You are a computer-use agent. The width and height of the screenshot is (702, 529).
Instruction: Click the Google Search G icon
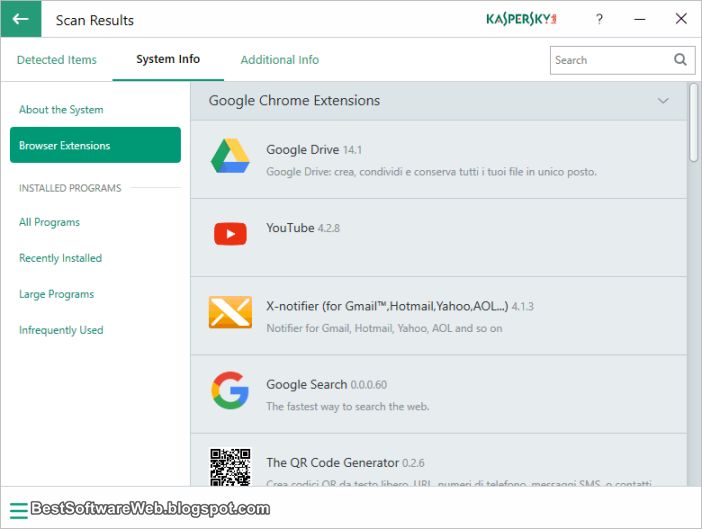[230, 390]
